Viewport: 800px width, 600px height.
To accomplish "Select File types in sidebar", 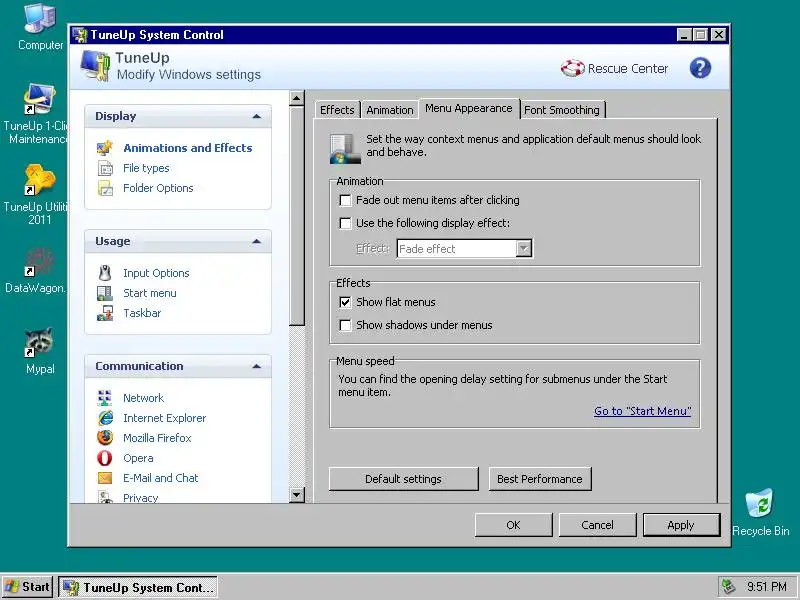I will (x=146, y=168).
